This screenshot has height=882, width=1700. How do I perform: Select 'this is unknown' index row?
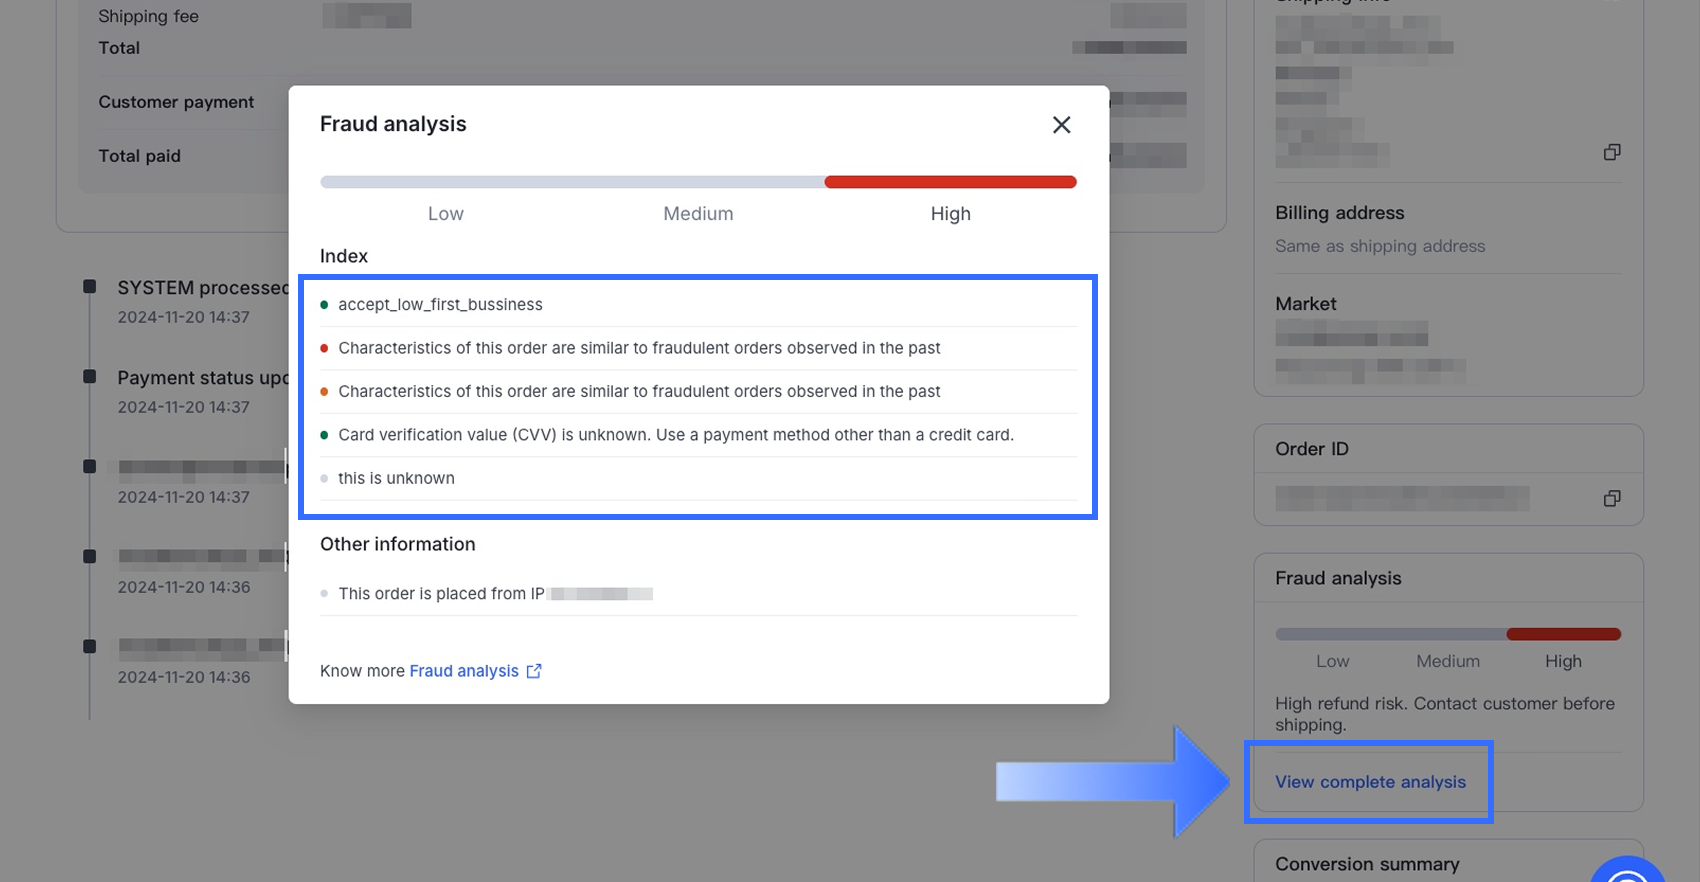698,478
